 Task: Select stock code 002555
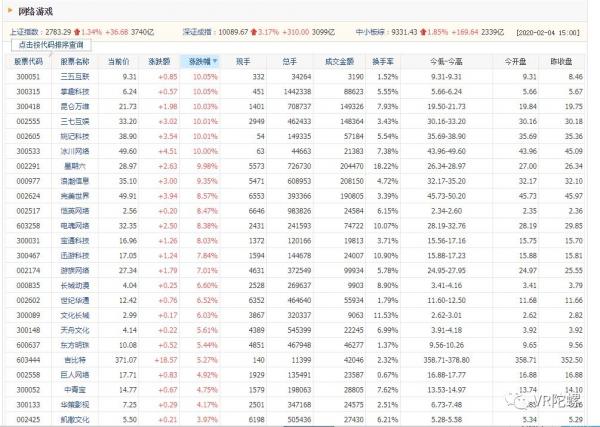click(28, 122)
